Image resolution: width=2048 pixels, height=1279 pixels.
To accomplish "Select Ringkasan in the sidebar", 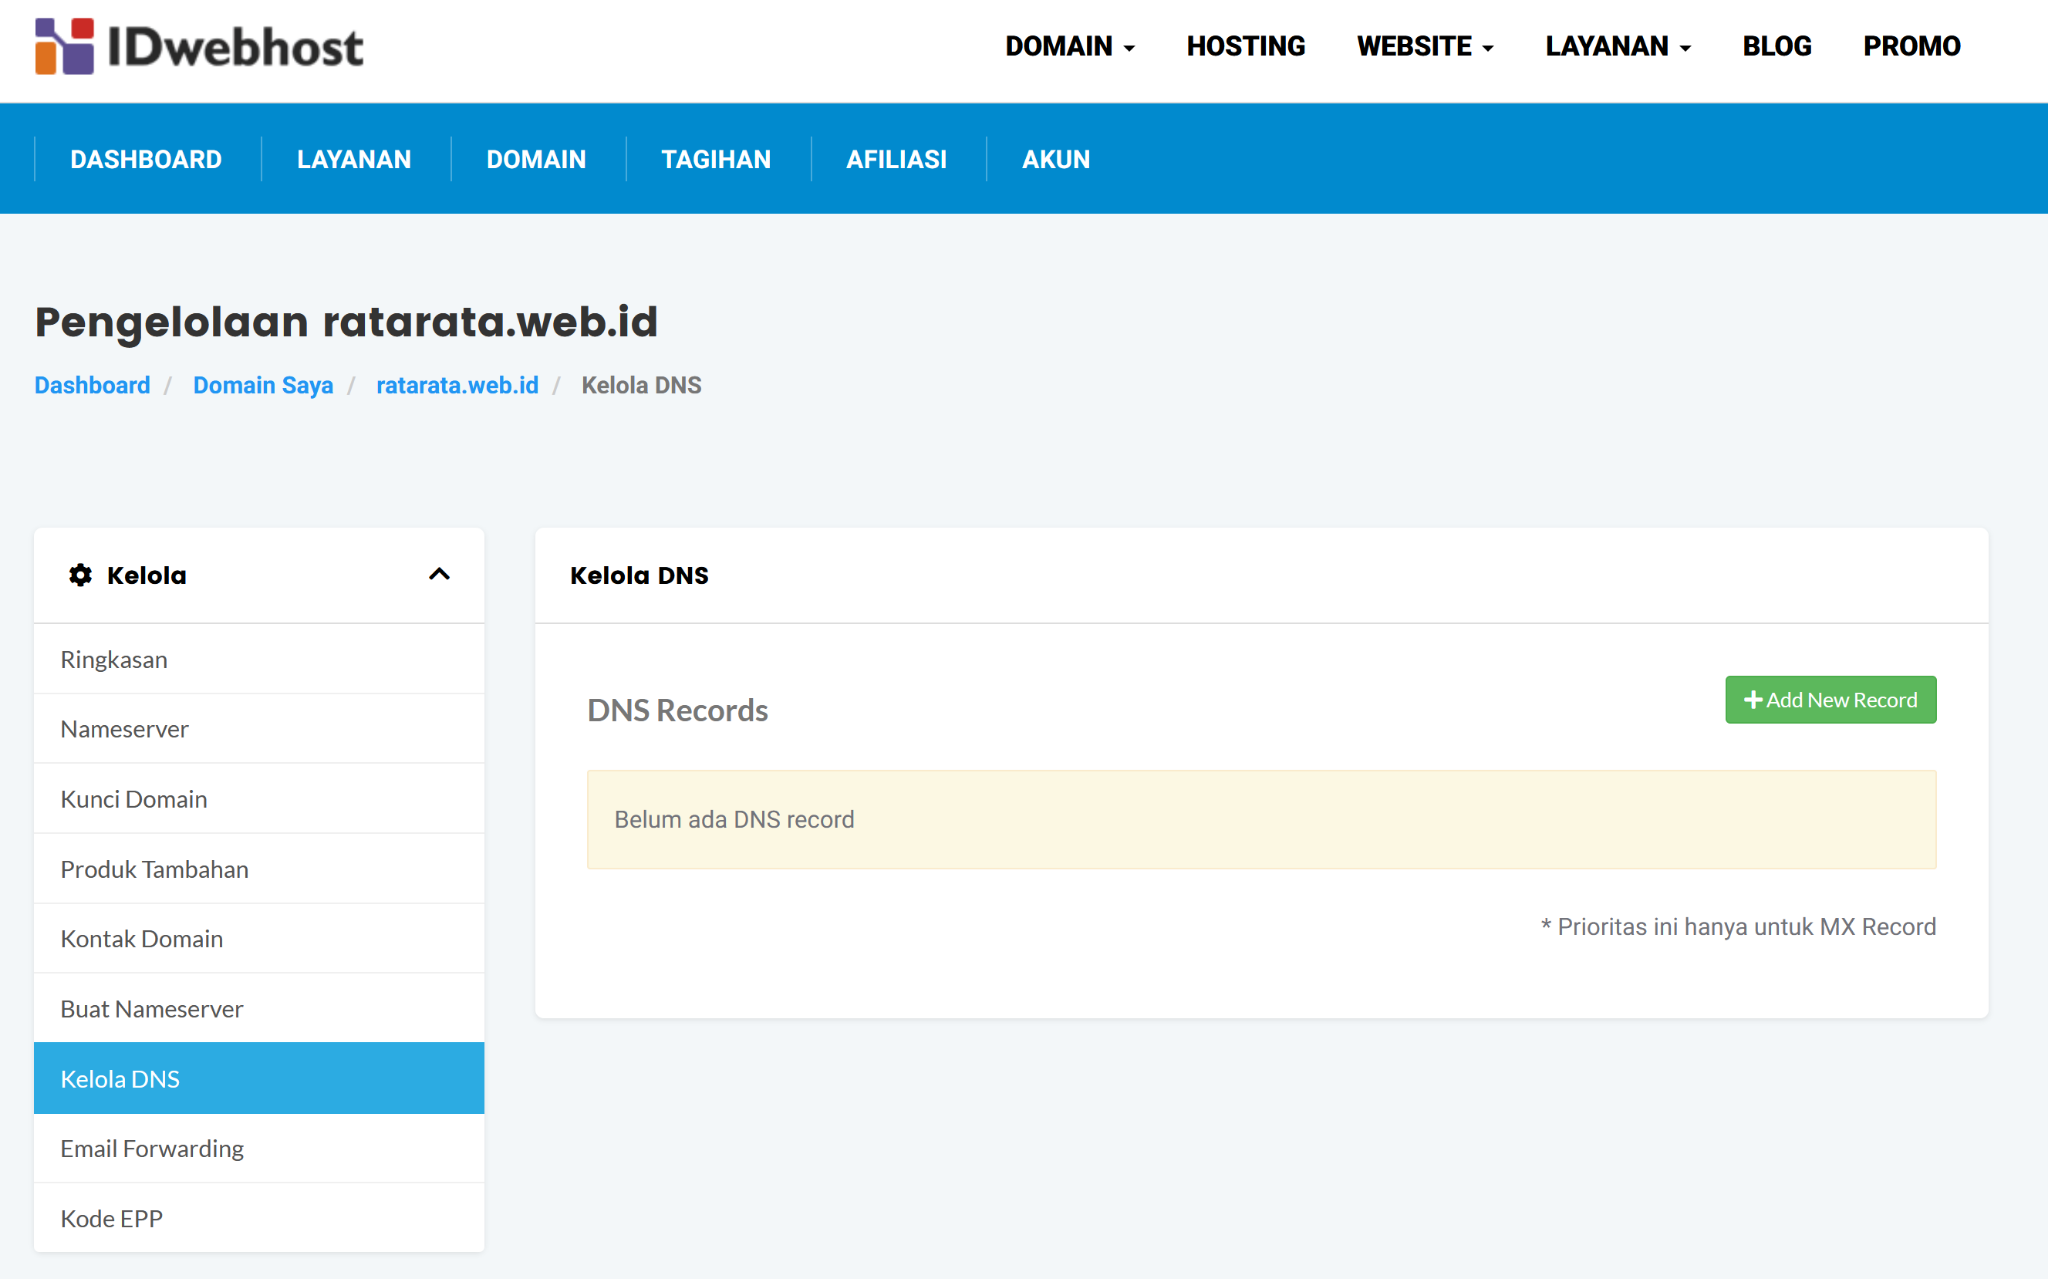I will (259, 659).
